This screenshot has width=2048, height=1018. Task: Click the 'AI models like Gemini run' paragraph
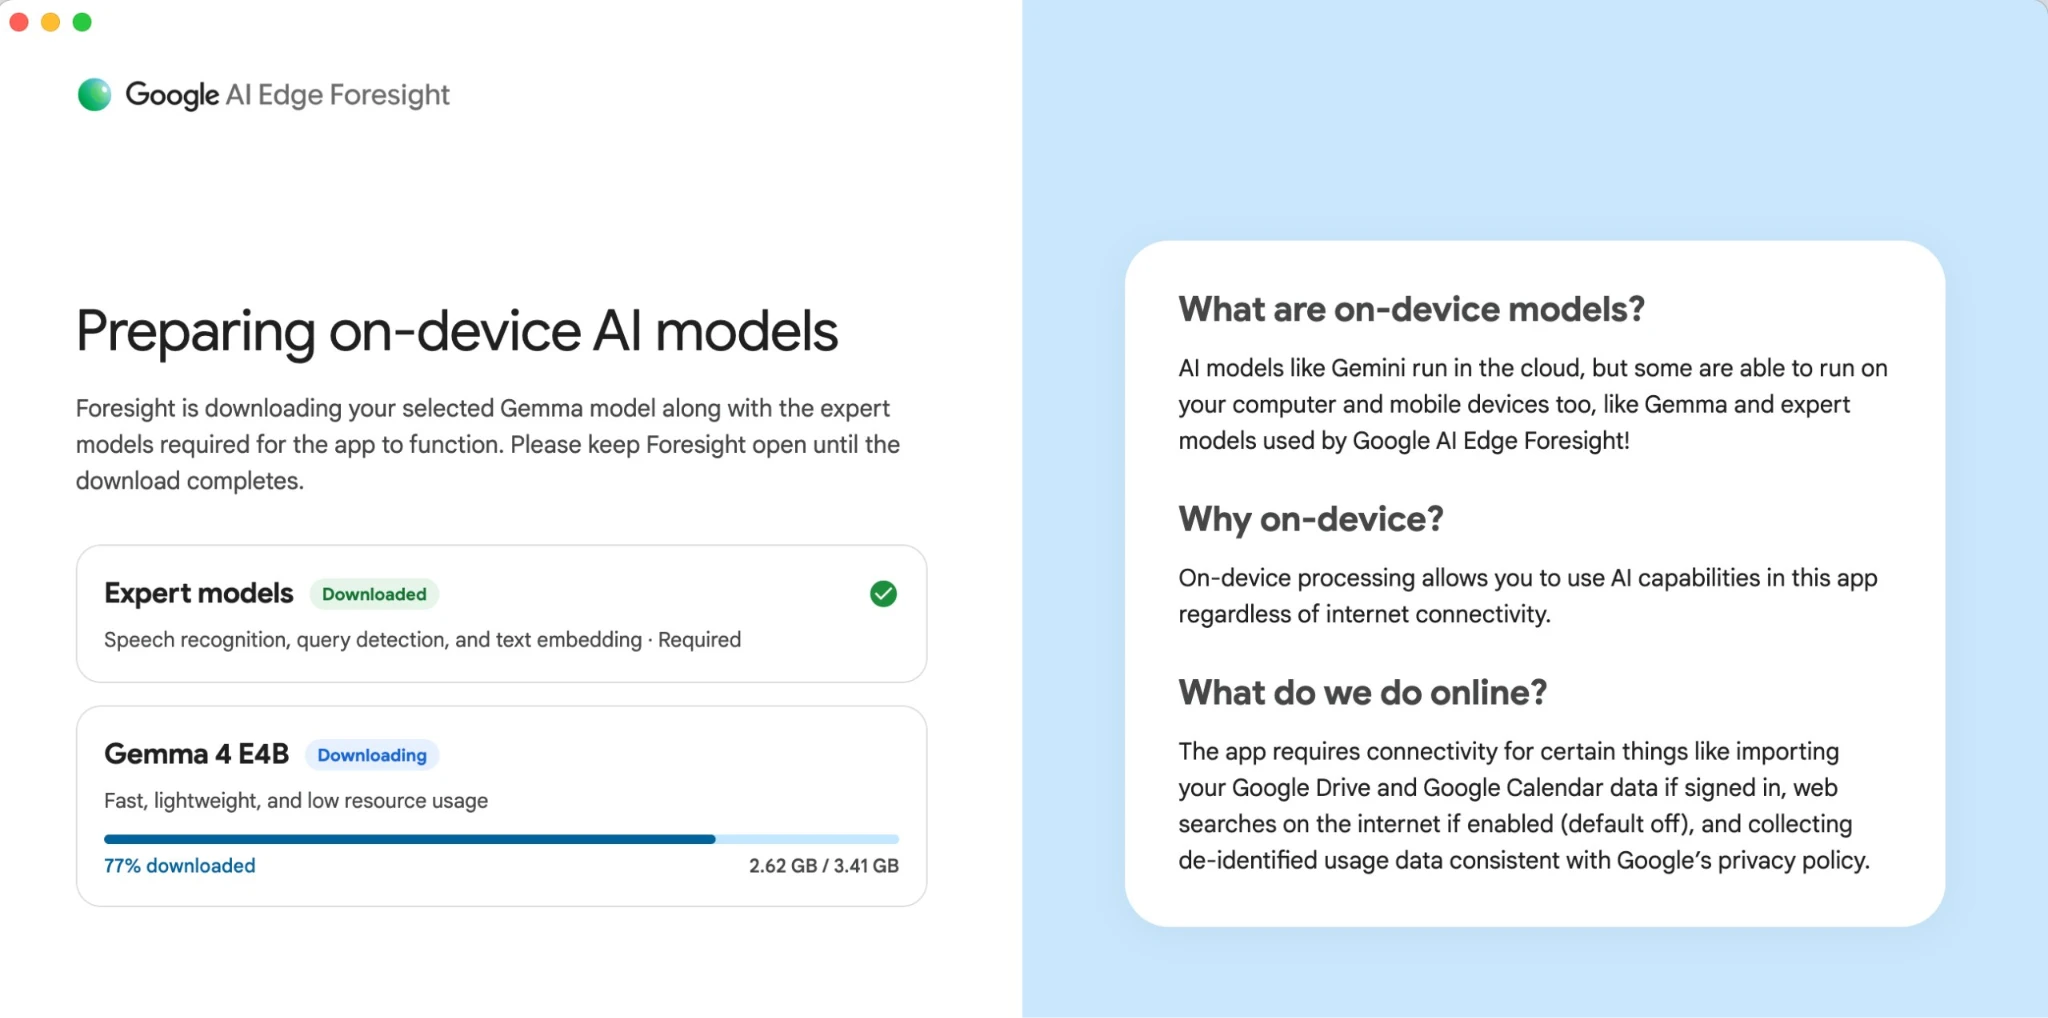[x=1533, y=405]
